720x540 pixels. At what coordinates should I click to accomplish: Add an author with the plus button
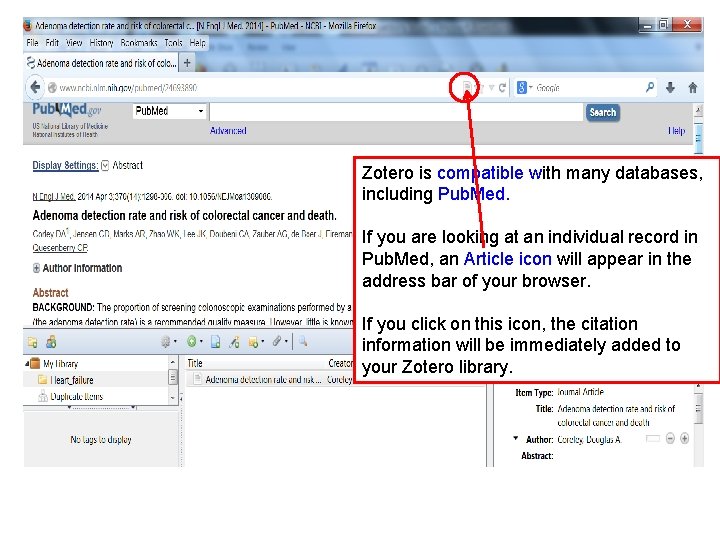[684, 439]
